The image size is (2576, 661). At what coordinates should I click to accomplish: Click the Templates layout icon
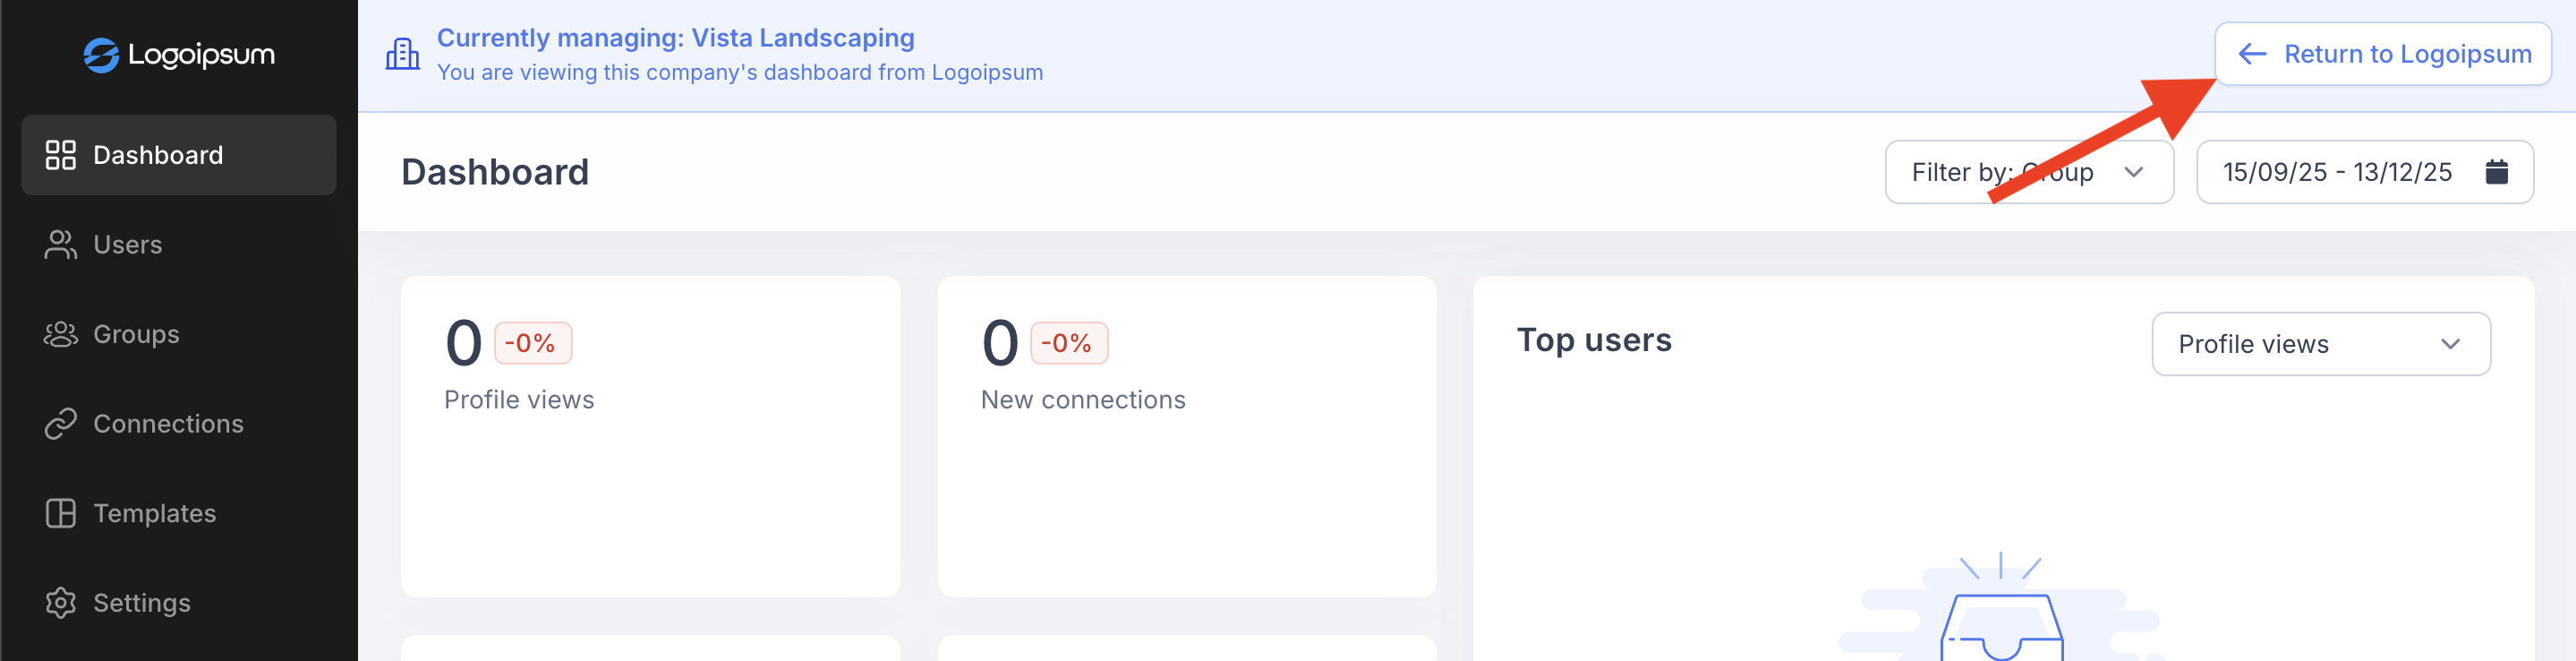click(61, 513)
